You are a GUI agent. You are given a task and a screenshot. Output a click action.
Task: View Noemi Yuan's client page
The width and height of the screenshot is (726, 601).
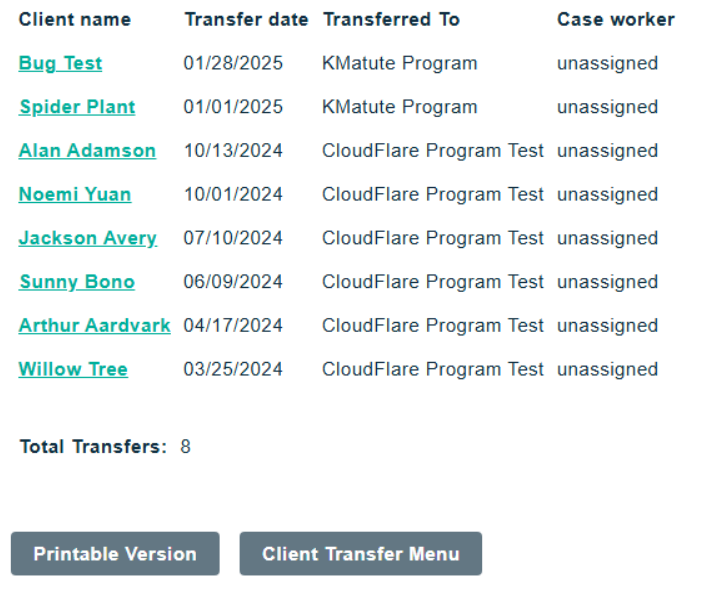[75, 194]
